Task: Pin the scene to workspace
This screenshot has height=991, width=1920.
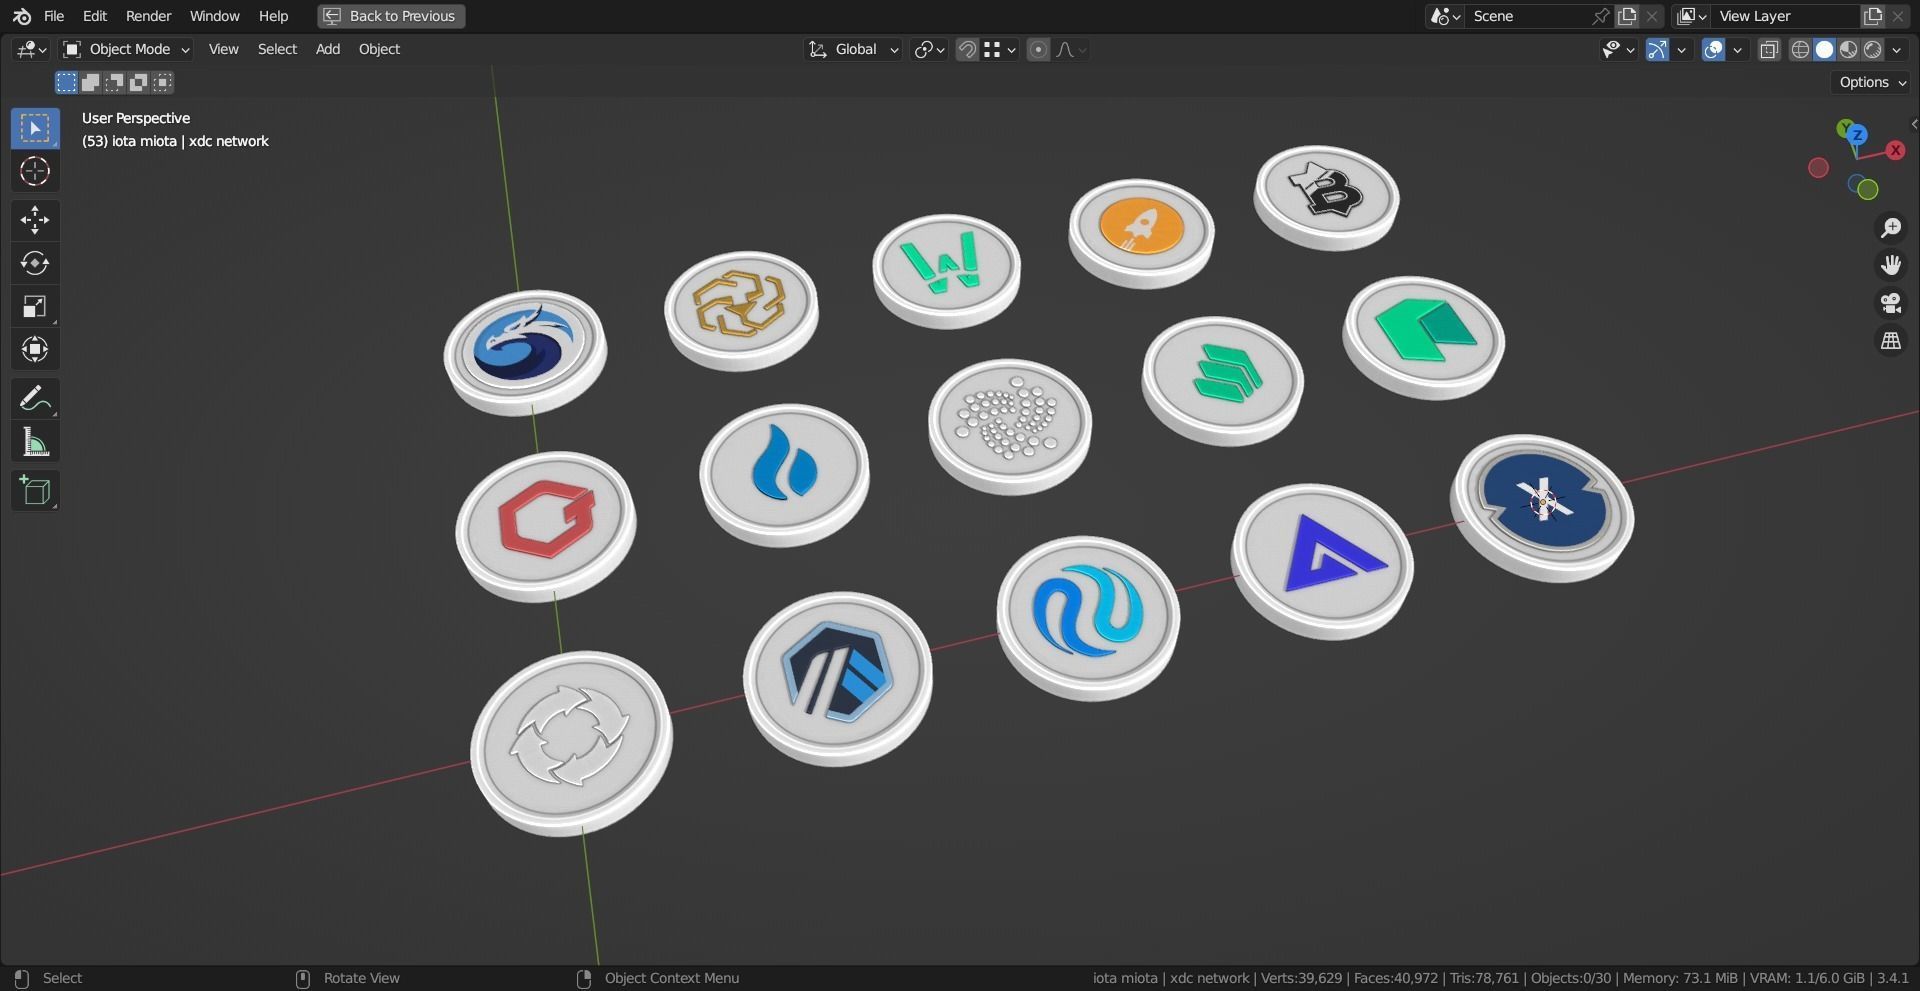Action: tap(1600, 16)
